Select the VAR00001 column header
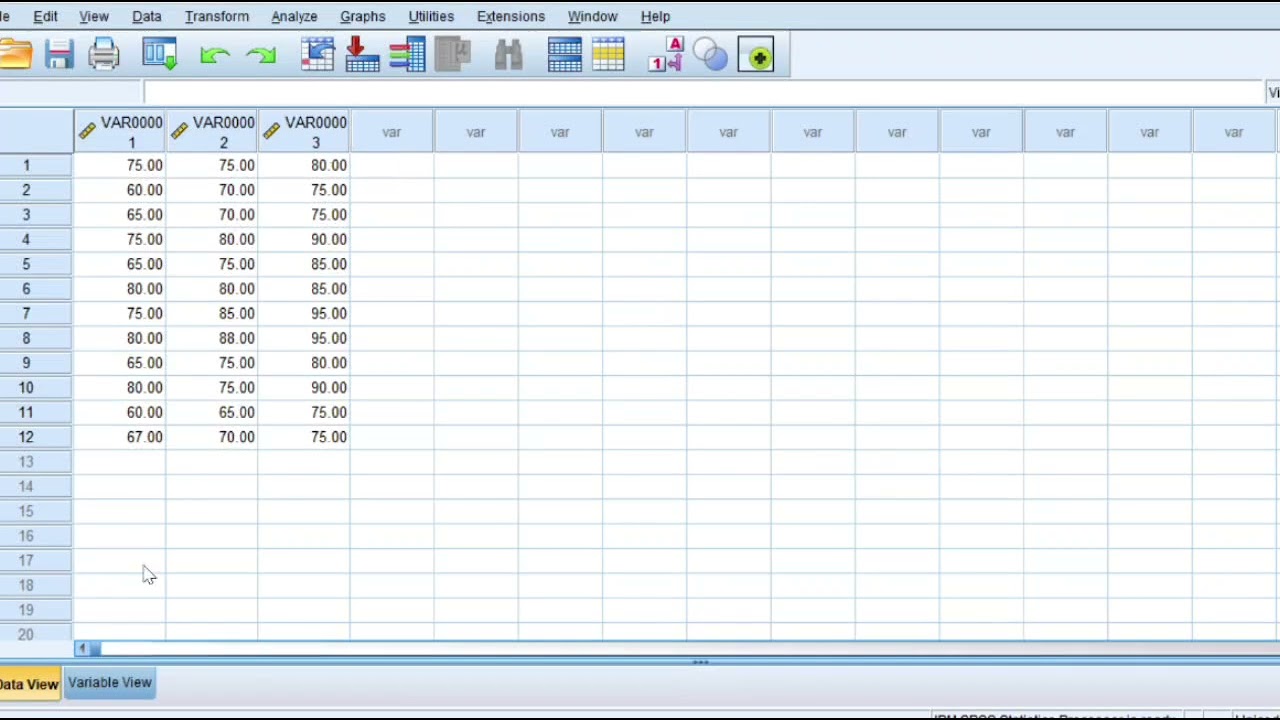The width and height of the screenshot is (1280, 720). [x=119, y=132]
